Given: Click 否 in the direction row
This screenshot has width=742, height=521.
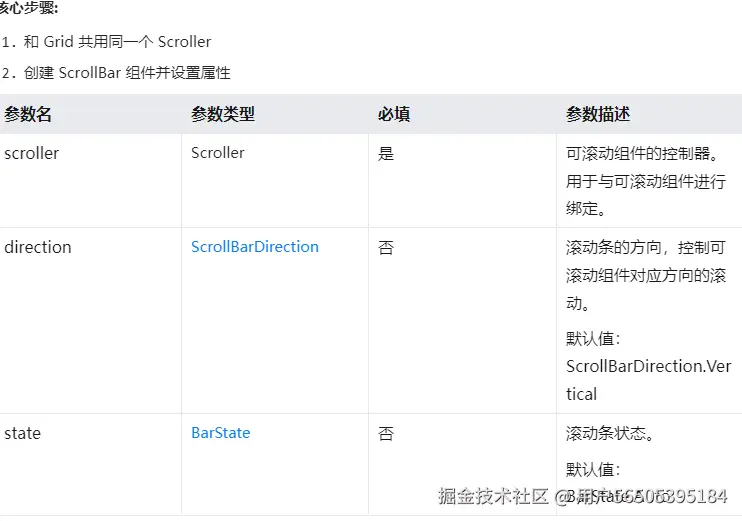Looking at the screenshot, I should point(386,248).
